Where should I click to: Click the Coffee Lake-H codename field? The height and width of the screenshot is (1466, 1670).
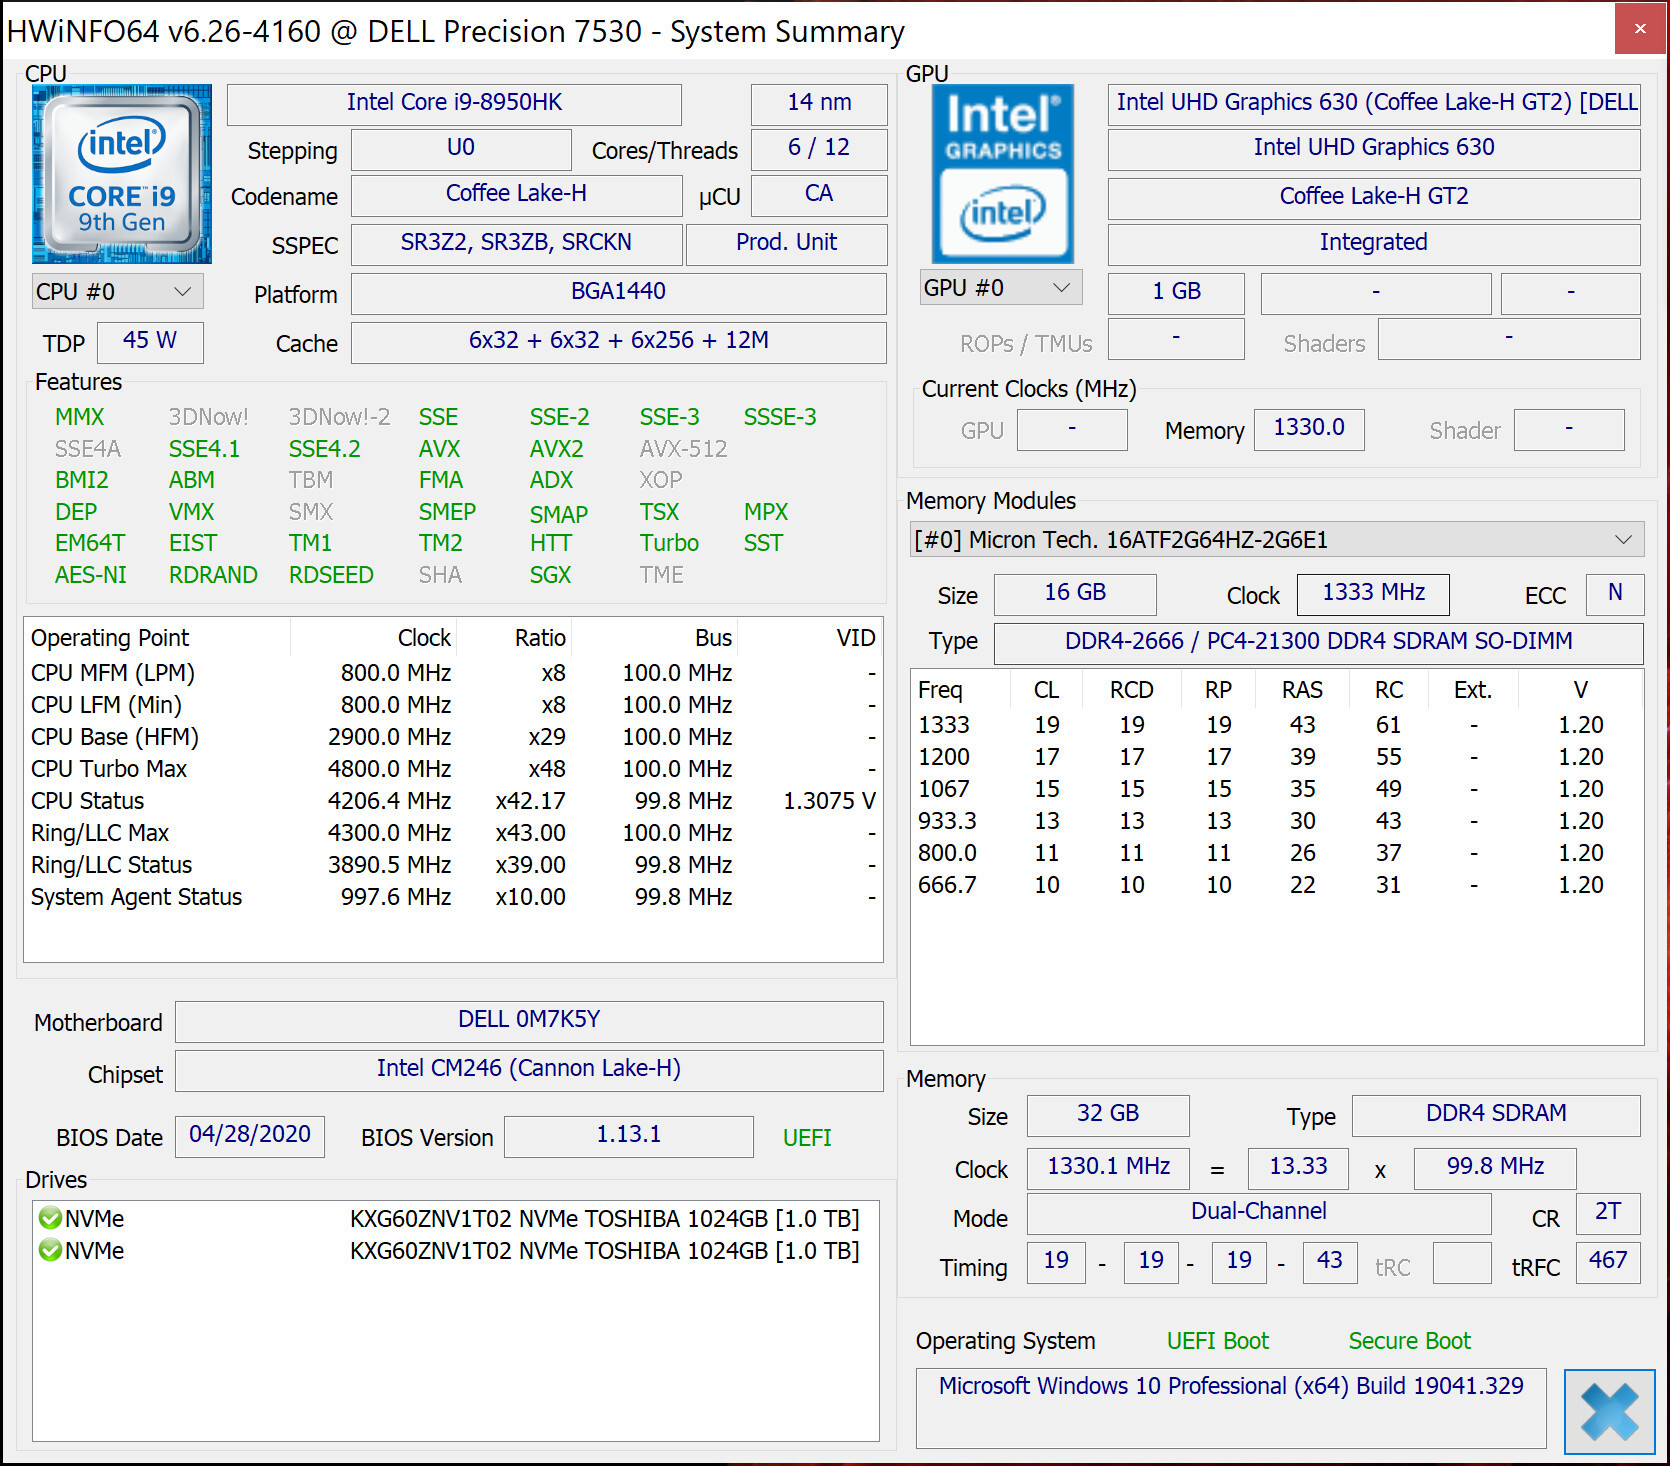pyautogui.click(x=516, y=194)
